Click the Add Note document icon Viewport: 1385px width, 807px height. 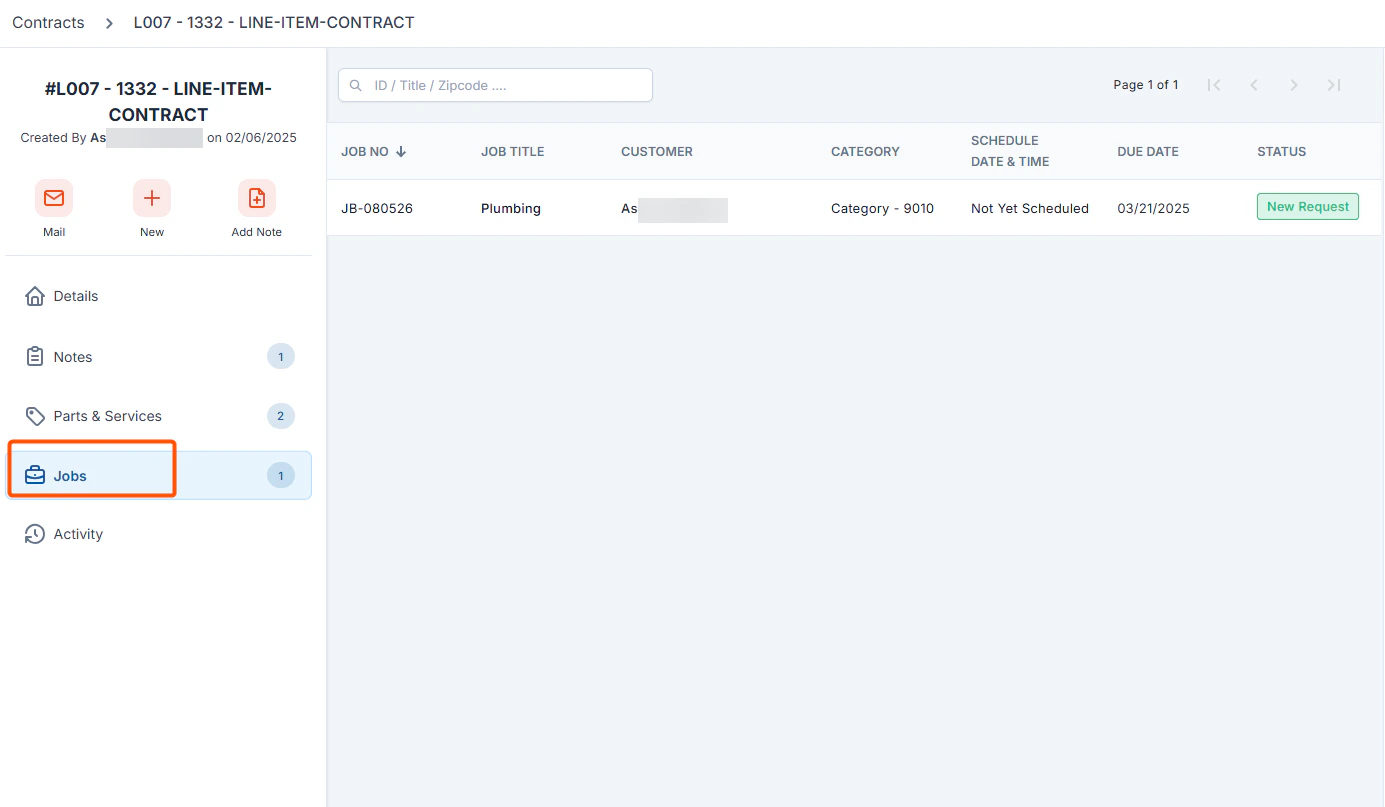pos(257,198)
